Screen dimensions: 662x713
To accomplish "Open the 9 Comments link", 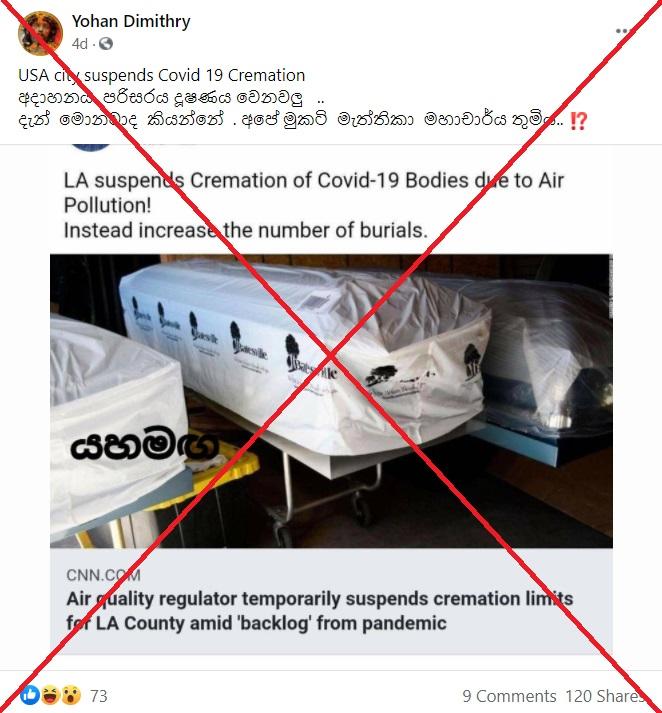I will click(509, 696).
